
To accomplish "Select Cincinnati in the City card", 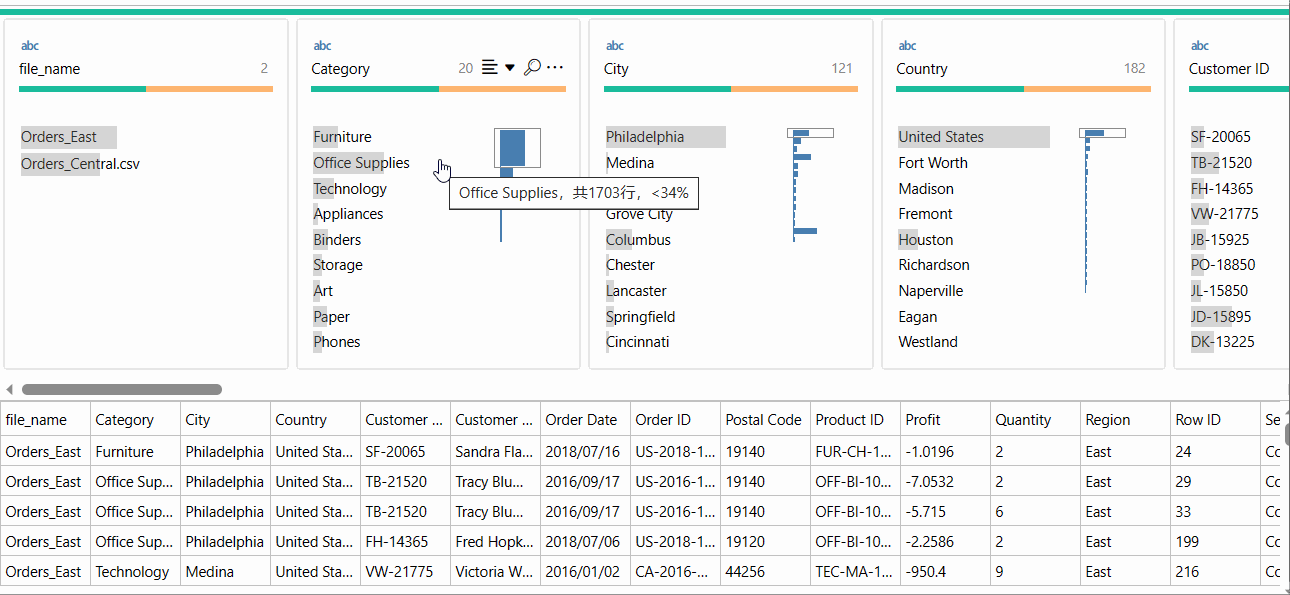I will pos(638,342).
